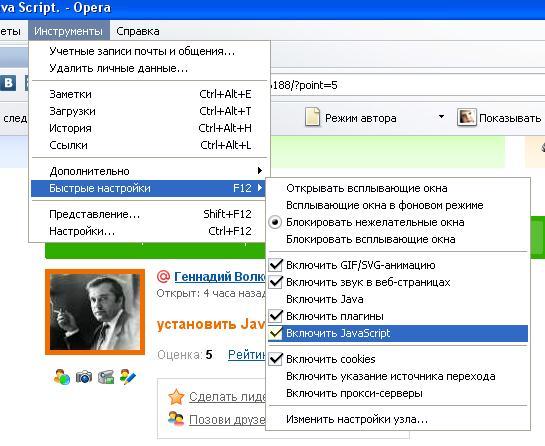
Task: Enable Включить прокси-серверы
Action: [398, 393]
